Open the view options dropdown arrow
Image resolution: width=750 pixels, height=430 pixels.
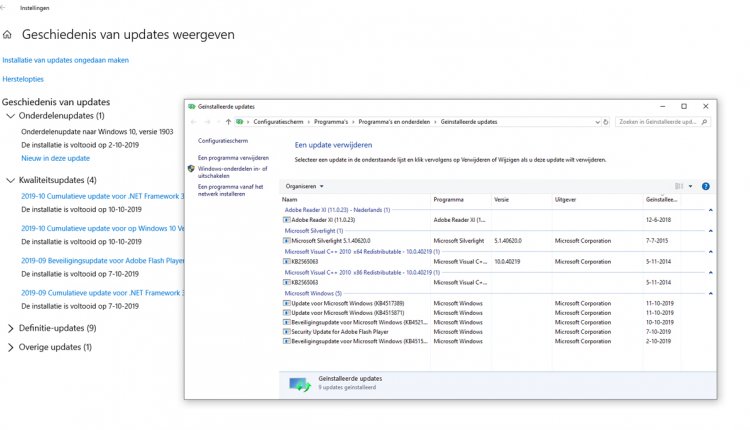click(x=690, y=187)
